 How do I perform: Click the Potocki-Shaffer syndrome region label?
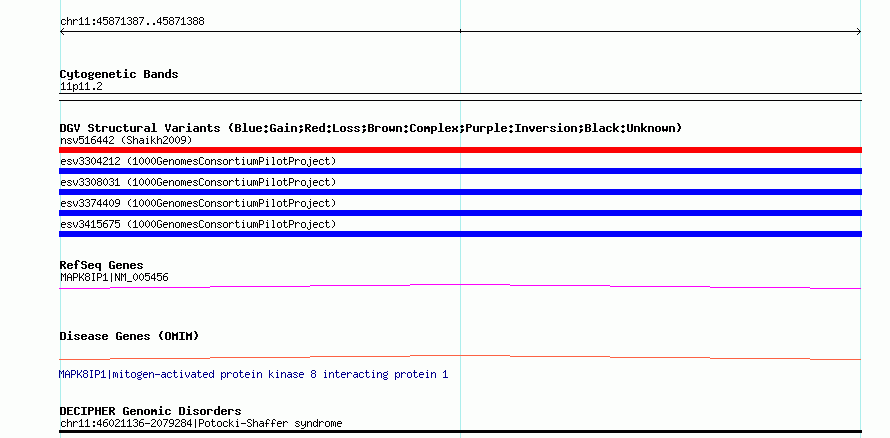pyautogui.click(x=201, y=424)
